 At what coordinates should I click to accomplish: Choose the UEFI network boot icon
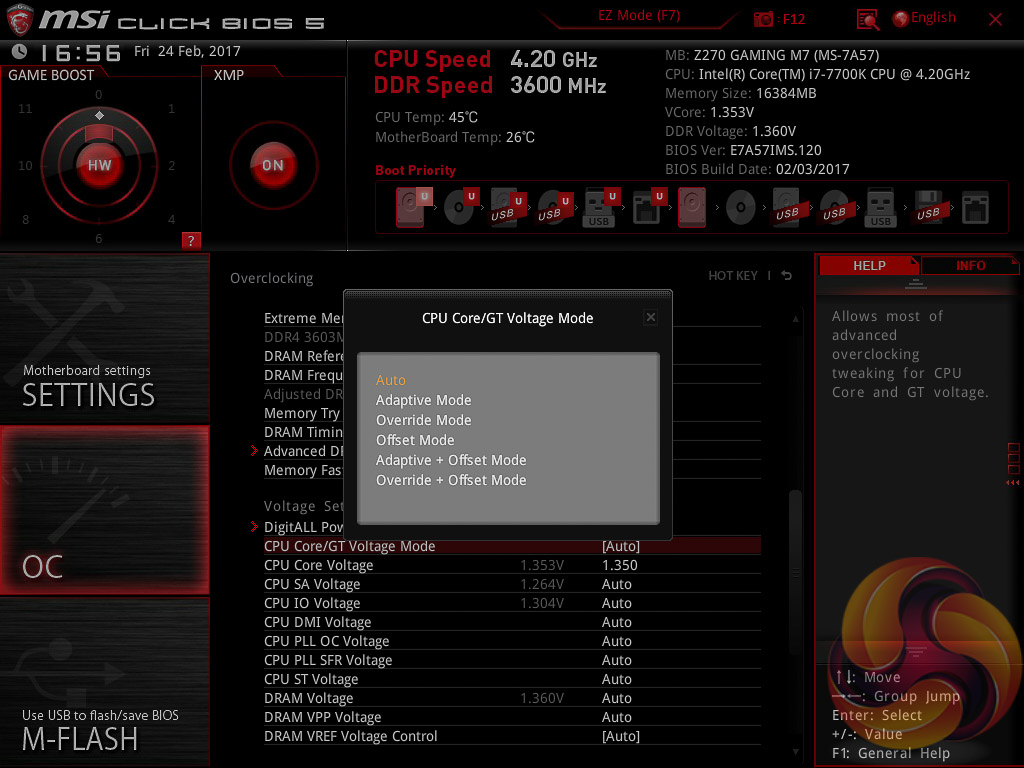pos(648,207)
